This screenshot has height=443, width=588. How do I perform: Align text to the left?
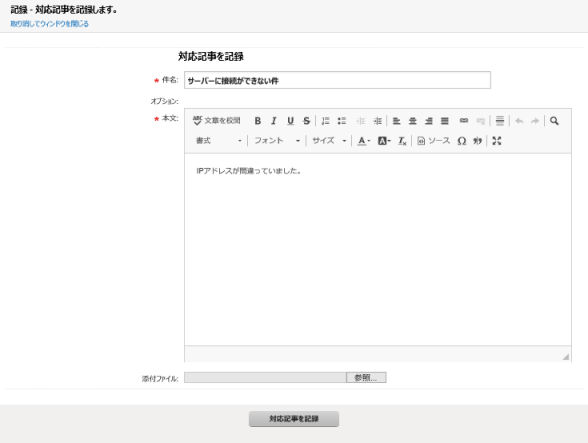click(396, 121)
